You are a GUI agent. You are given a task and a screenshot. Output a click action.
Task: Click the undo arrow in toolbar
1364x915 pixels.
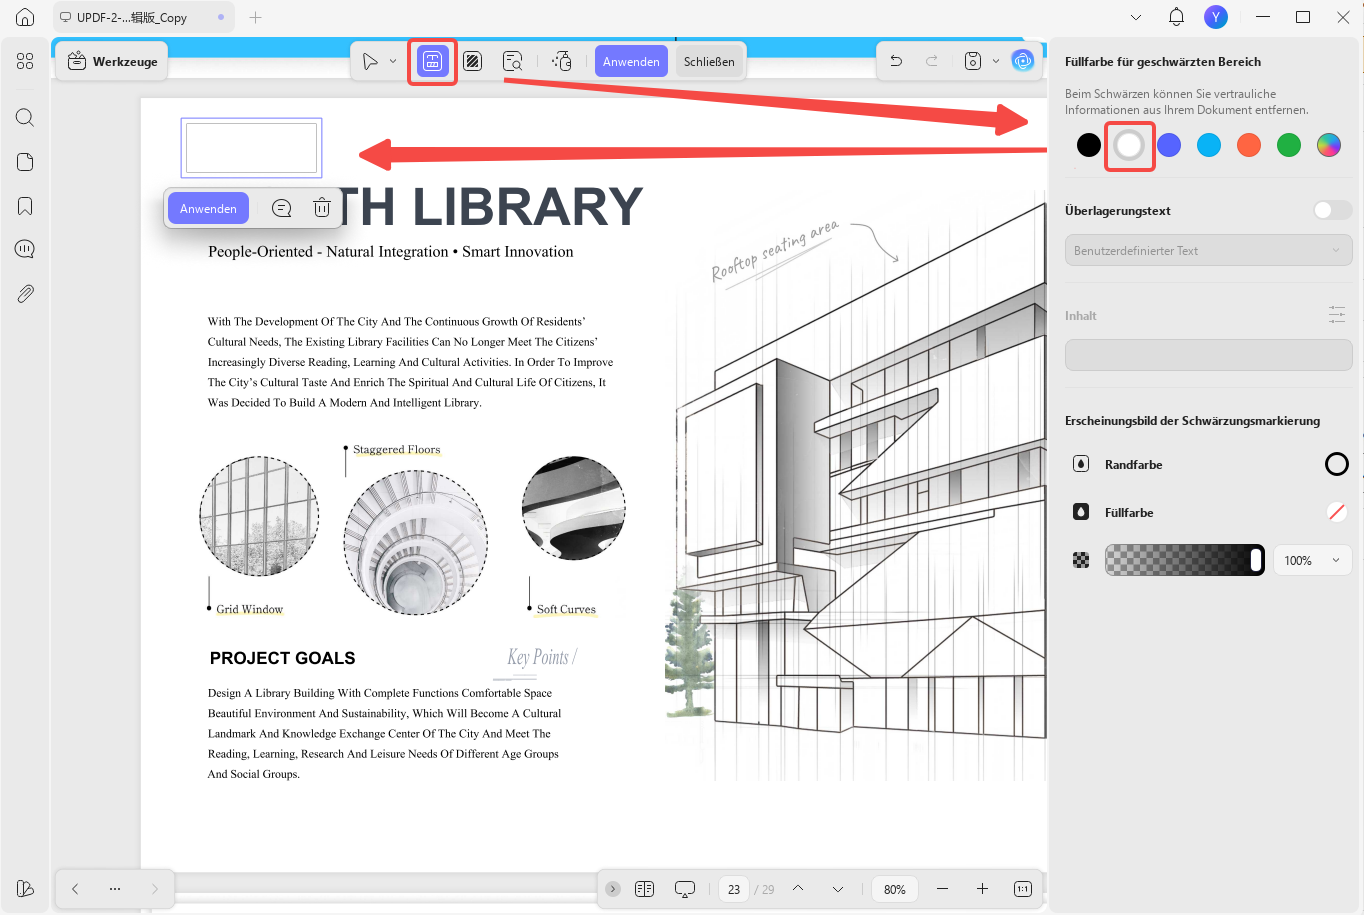pos(896,61)
